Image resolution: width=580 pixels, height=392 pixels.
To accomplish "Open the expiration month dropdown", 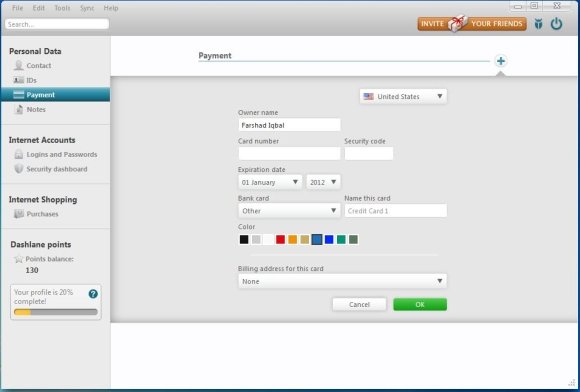I will [x=270, y=182].
